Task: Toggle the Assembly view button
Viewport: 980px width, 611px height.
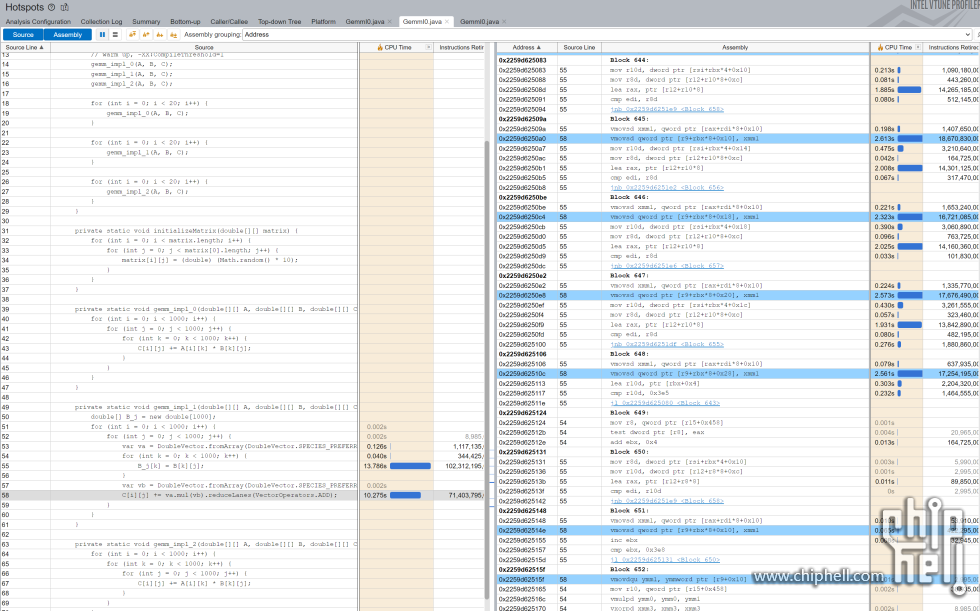Action: click(68, 34)
